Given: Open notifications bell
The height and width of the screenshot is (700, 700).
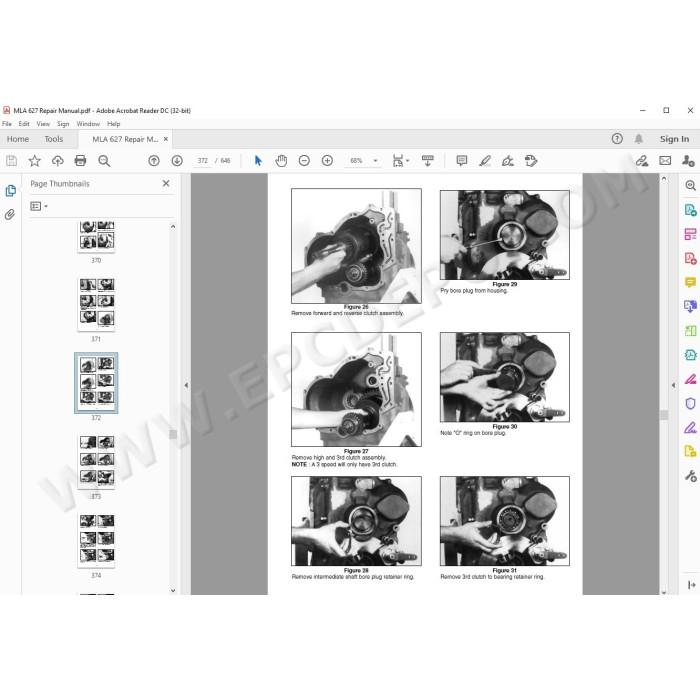Looking at the screenshot, I should click(639, 139).
